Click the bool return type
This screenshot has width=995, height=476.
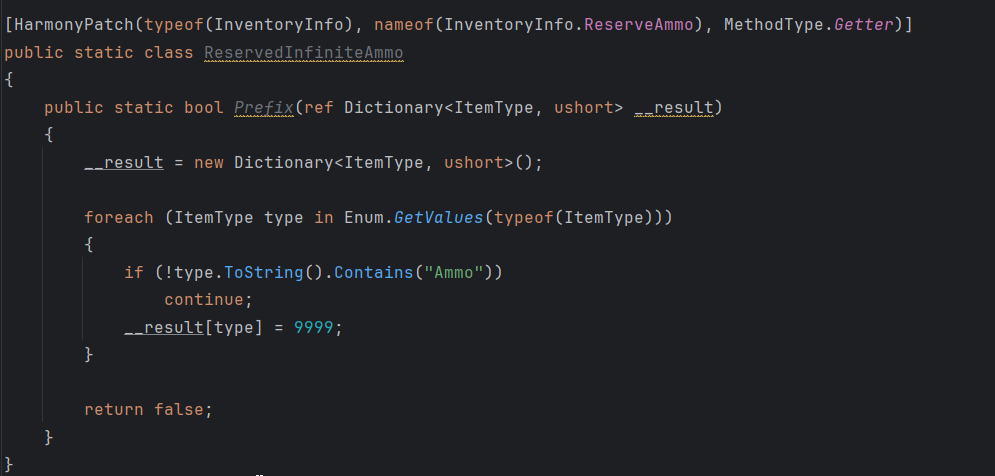204,107
